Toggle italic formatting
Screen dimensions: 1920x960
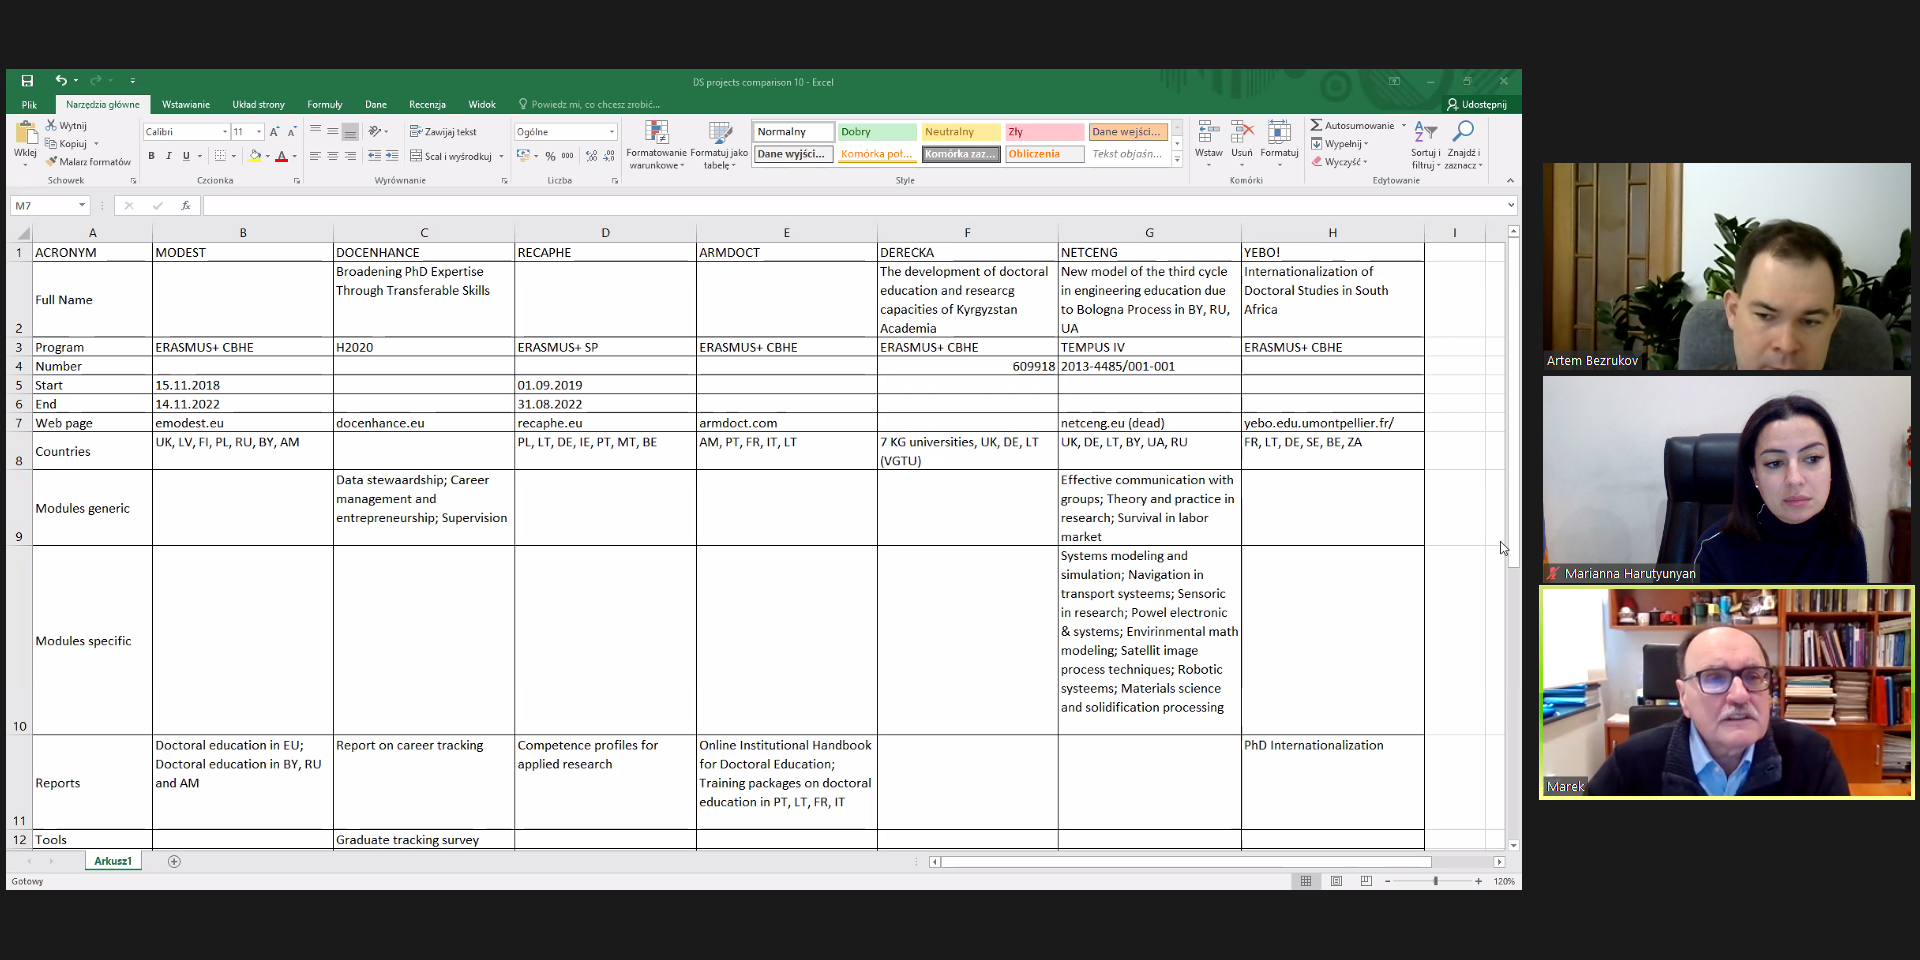tap(169, 156)
